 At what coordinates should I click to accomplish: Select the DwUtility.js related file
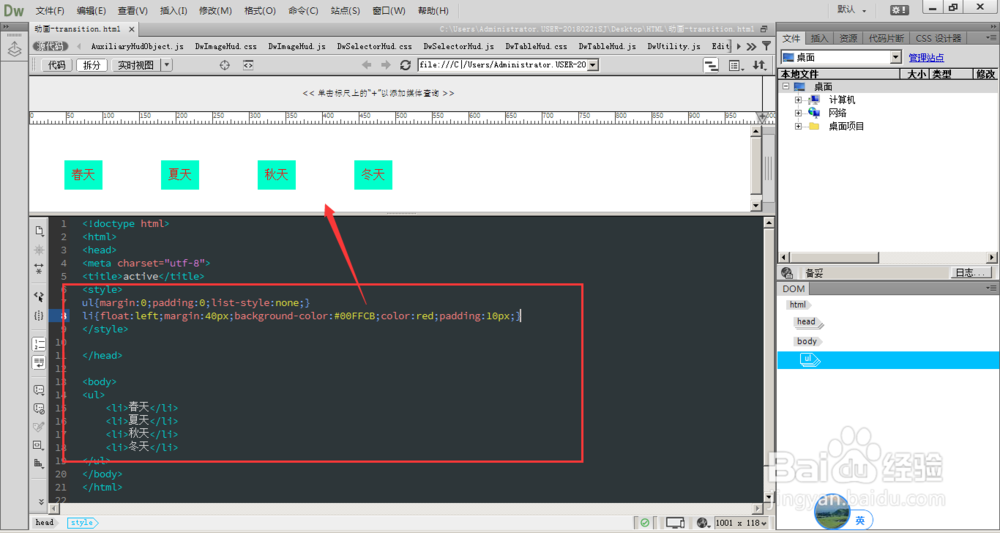(x=673, y=47)
